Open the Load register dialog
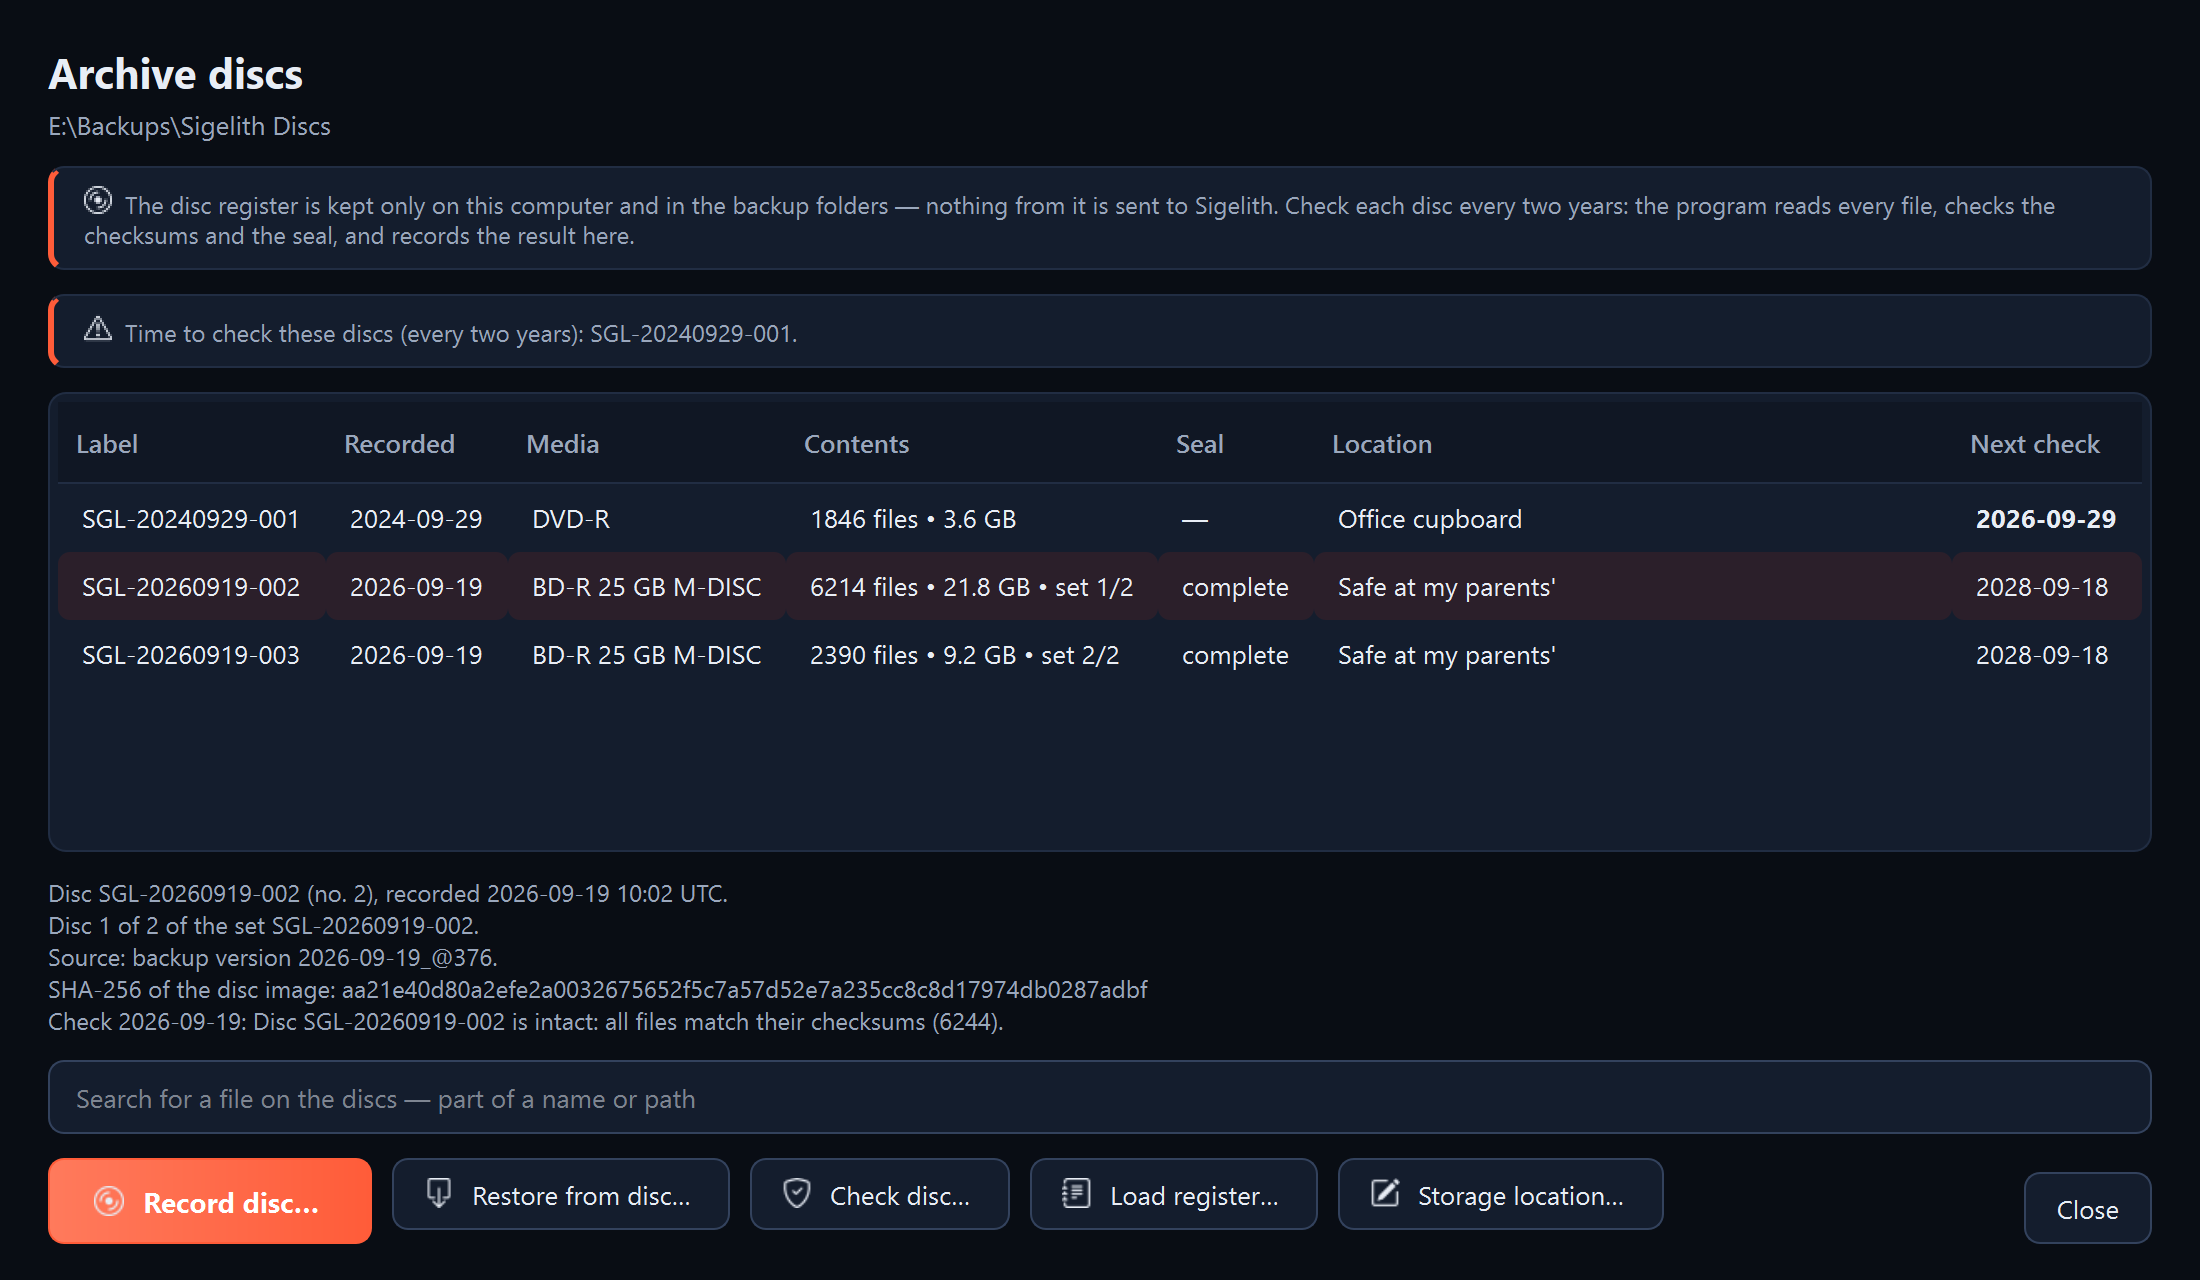Image resolution: width=2200 pixels, height=1280 pixels. pos(1174,1194)
